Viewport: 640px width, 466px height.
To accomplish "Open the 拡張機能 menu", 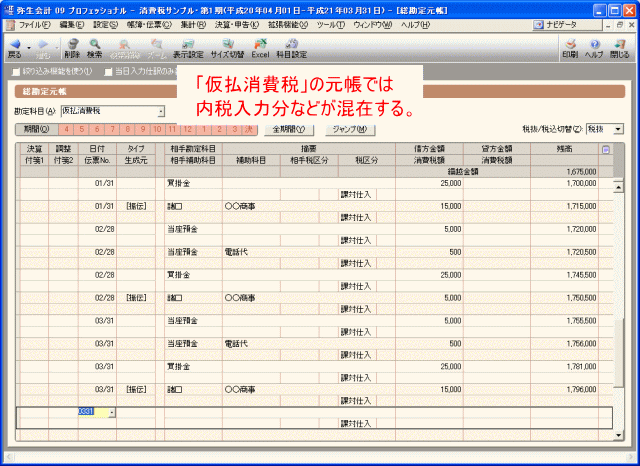I will [288, 25].
